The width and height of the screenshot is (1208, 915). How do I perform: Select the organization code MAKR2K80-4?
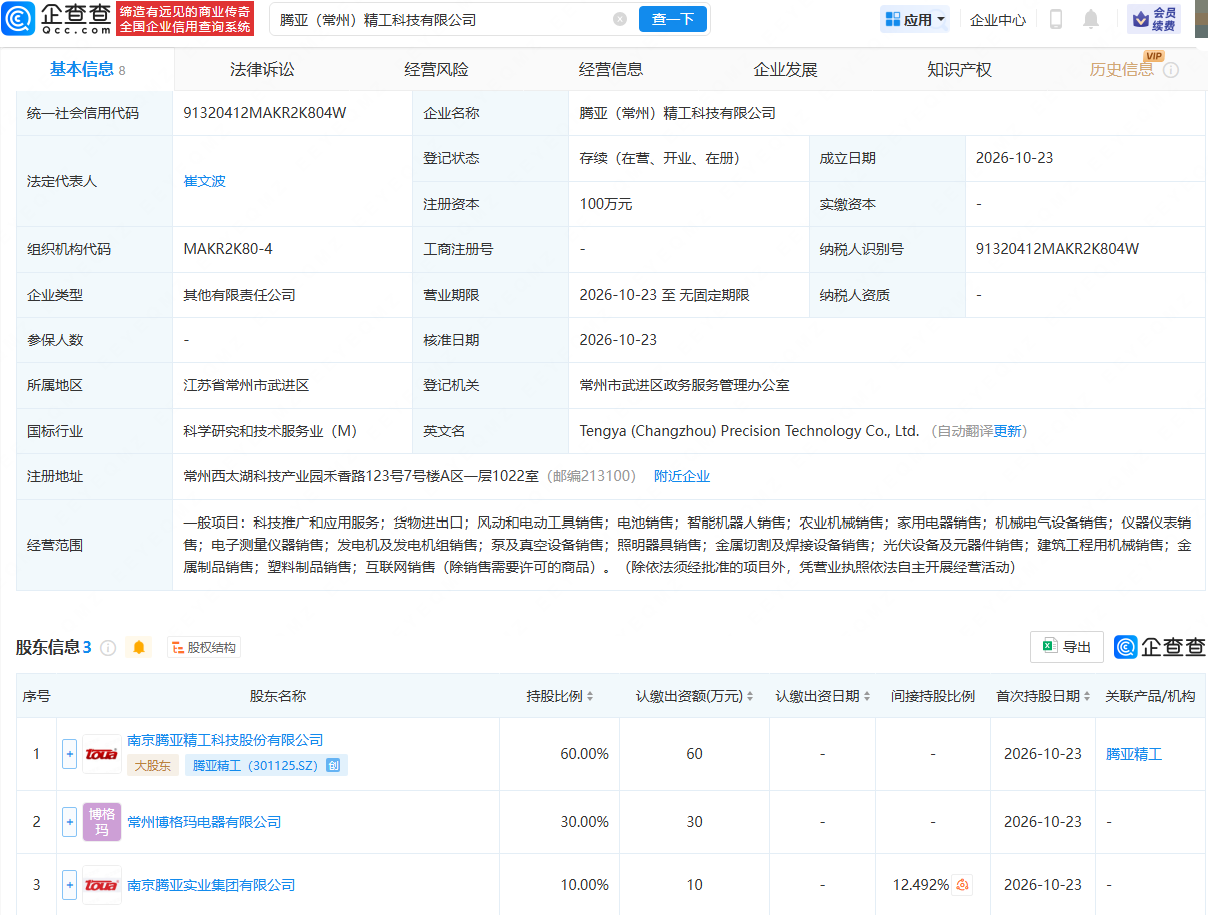(x=228, y=249)
